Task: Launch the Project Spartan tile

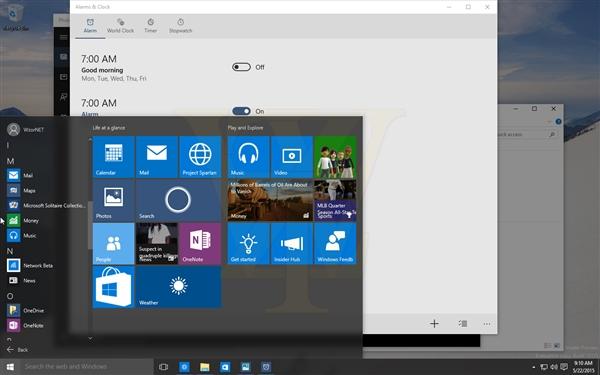Action: [200, 157]
